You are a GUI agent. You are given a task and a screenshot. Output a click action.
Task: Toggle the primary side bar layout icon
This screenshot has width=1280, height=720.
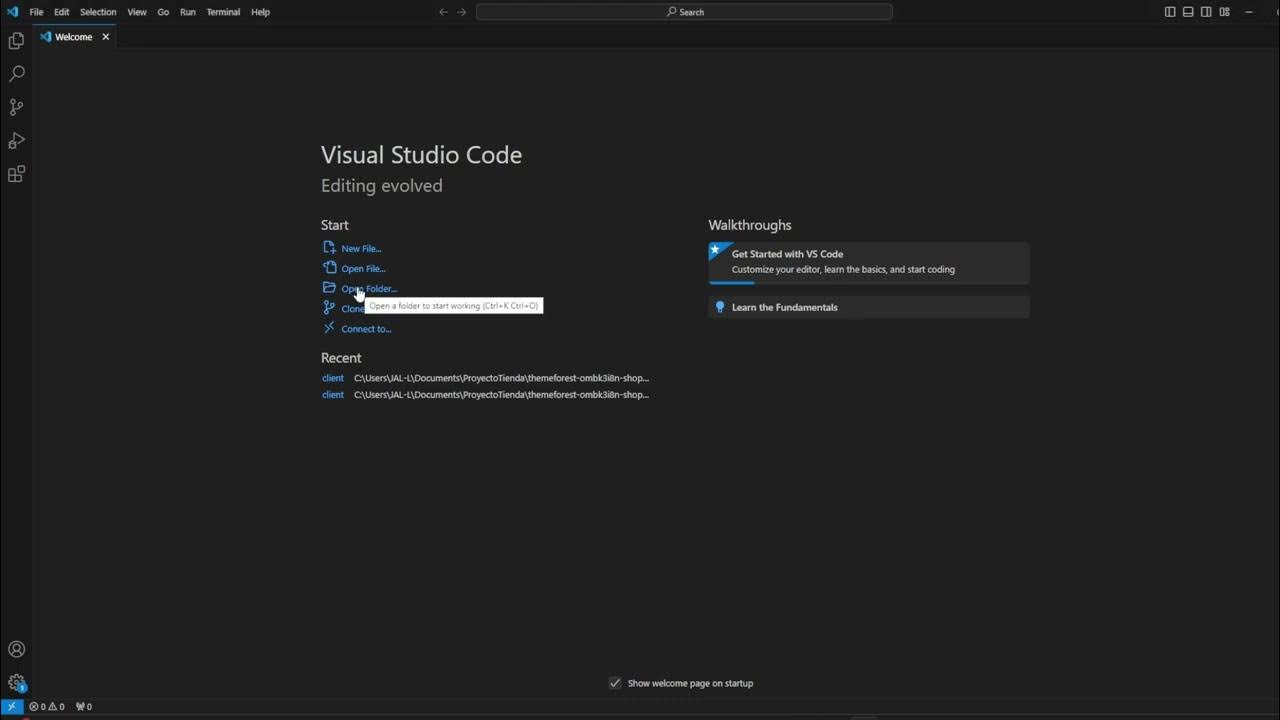[x=1170, y=12]
